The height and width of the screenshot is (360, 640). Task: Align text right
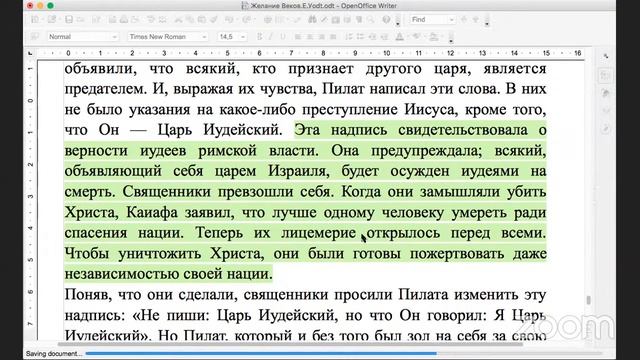pos(322,37)
